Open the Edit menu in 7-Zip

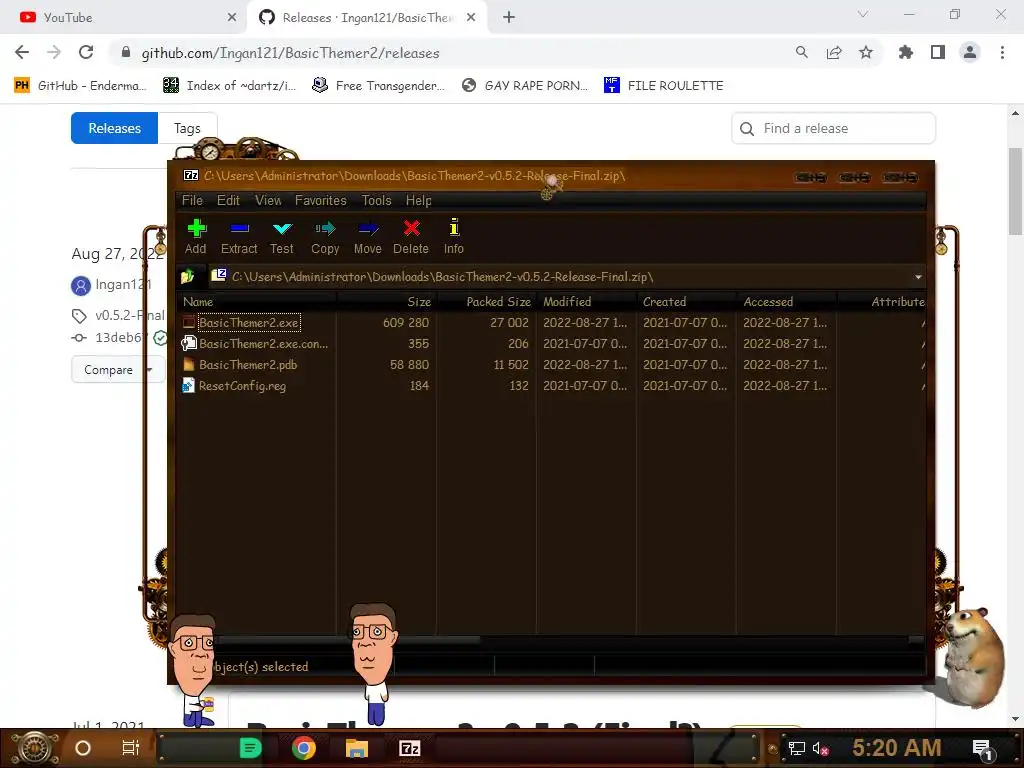[228, 200]
